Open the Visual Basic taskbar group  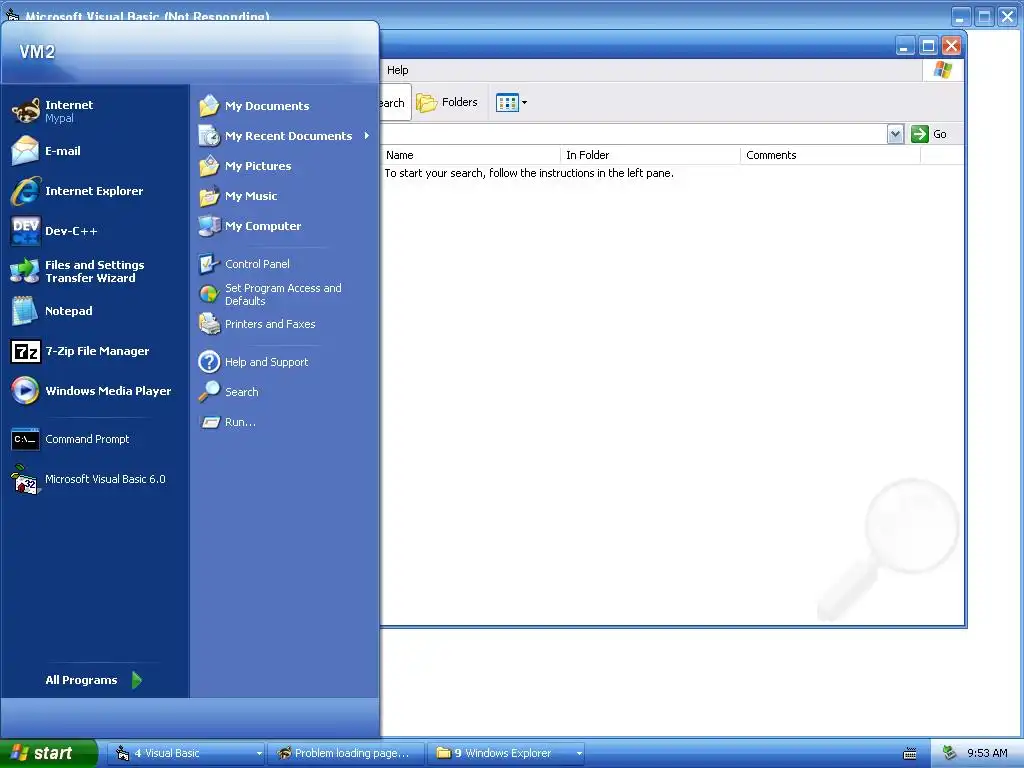tap(185, 753)
